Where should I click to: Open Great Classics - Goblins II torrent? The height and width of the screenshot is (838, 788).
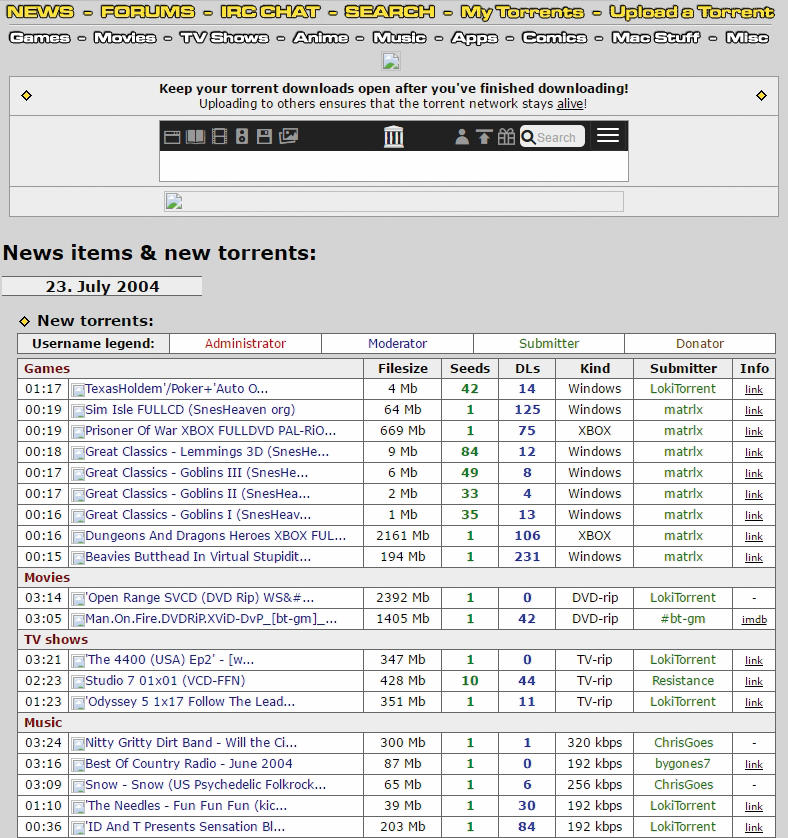tap(198, 494)
